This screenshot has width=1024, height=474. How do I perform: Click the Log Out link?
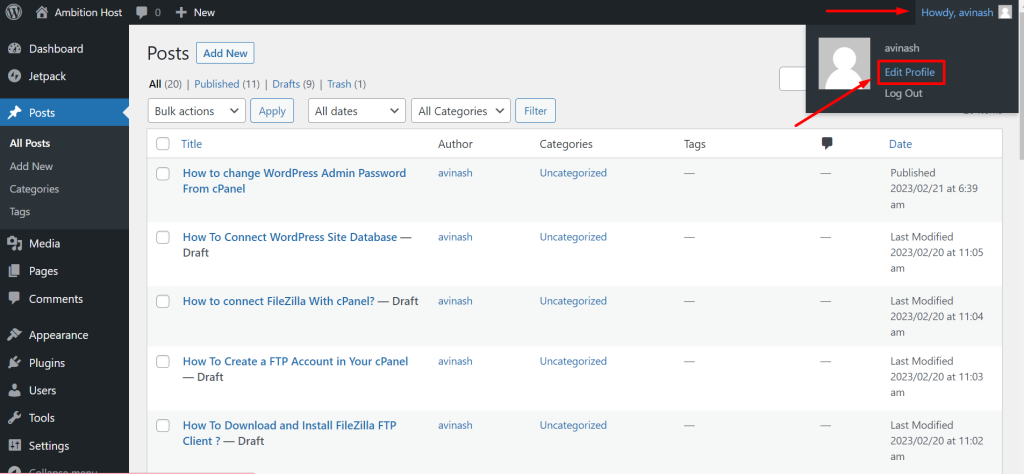click(x=903, y=93)
